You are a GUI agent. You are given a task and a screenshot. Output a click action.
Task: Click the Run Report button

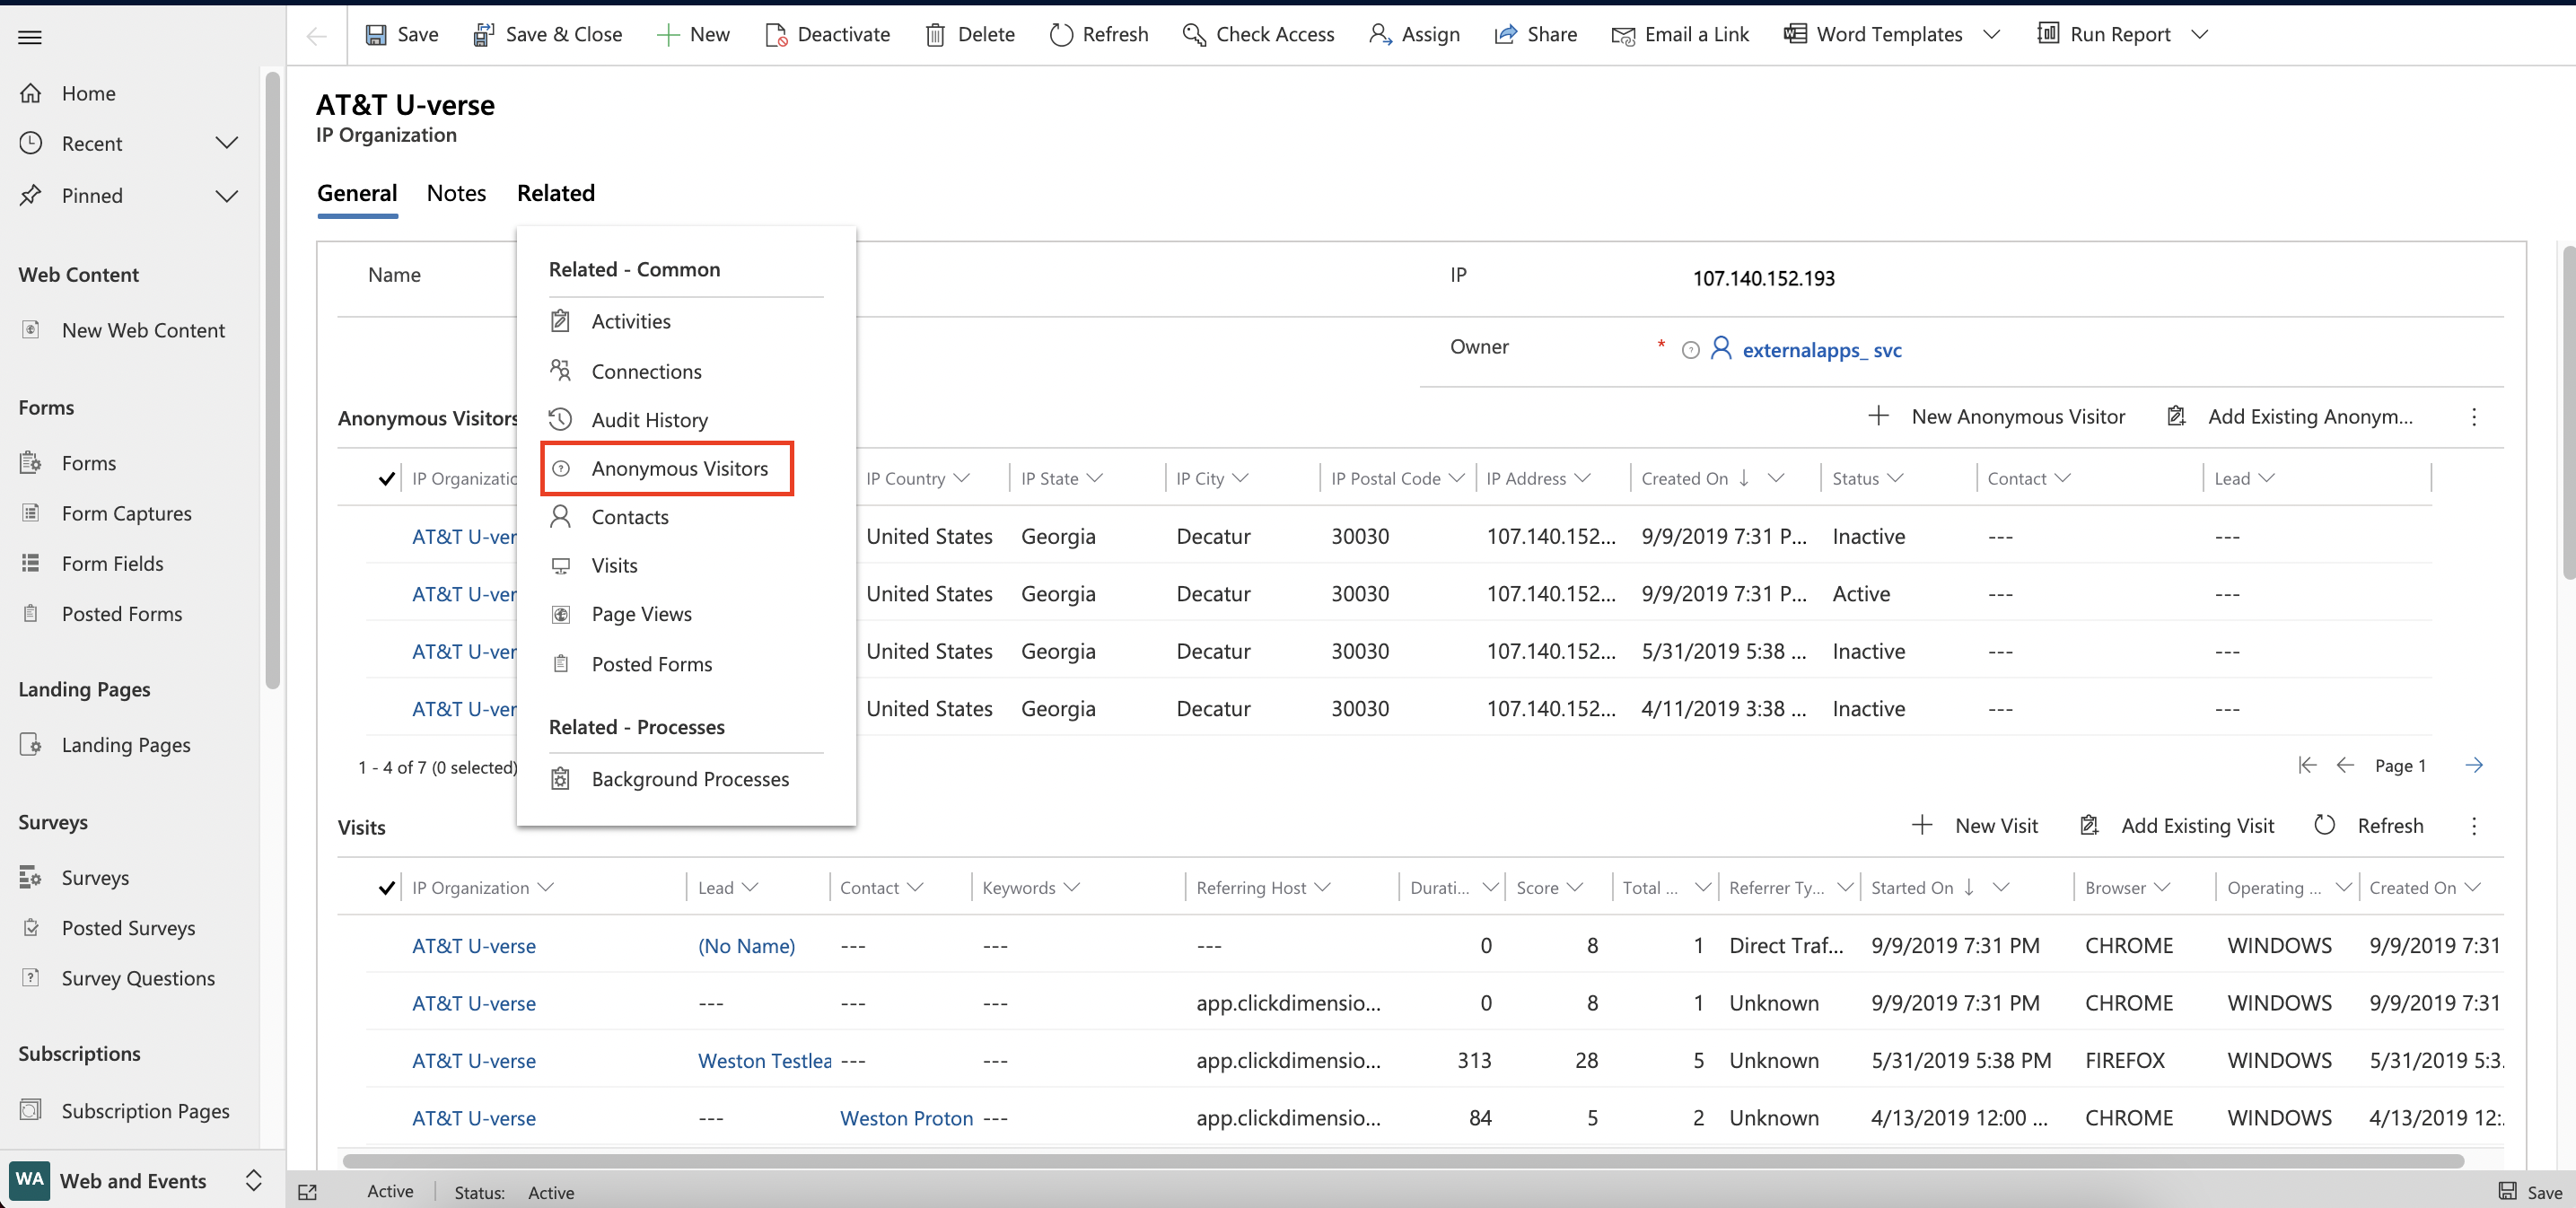tap(2104, 34)
